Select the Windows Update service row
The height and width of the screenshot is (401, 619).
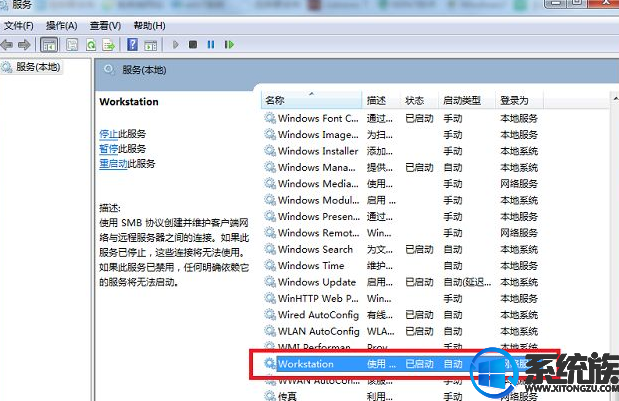[x=401, y=282]
